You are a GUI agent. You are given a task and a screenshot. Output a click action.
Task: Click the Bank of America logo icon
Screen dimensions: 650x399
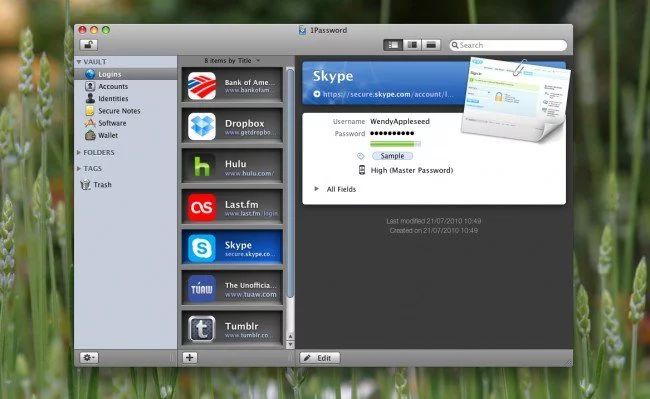202,86
